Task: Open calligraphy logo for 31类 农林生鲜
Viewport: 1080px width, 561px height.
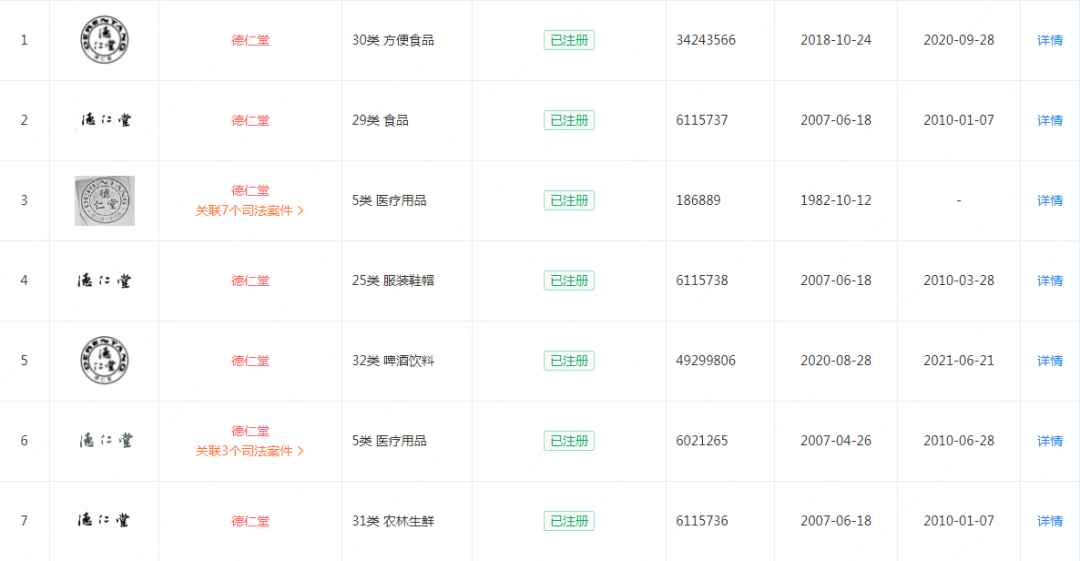Action: [105, 520]
